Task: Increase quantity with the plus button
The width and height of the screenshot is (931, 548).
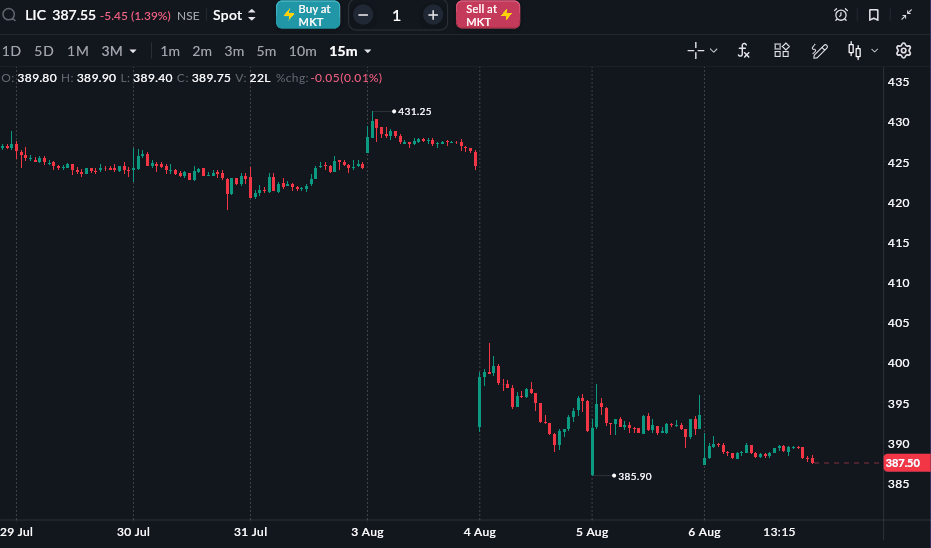Action: click(433, 15)
